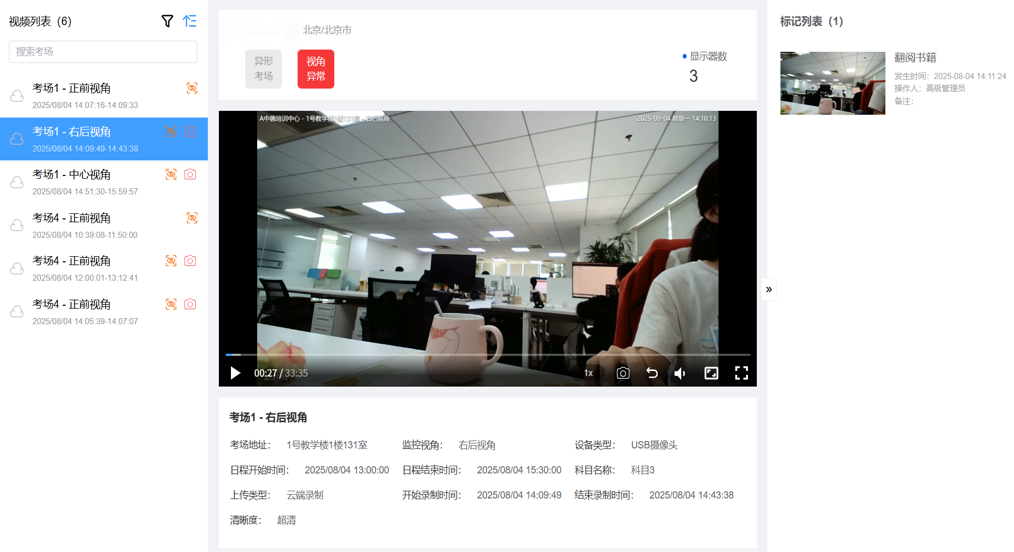Screen dimensions: 1014x552
Task: Toggle the web fullscreen picture mode
Action: click(711, 373)
